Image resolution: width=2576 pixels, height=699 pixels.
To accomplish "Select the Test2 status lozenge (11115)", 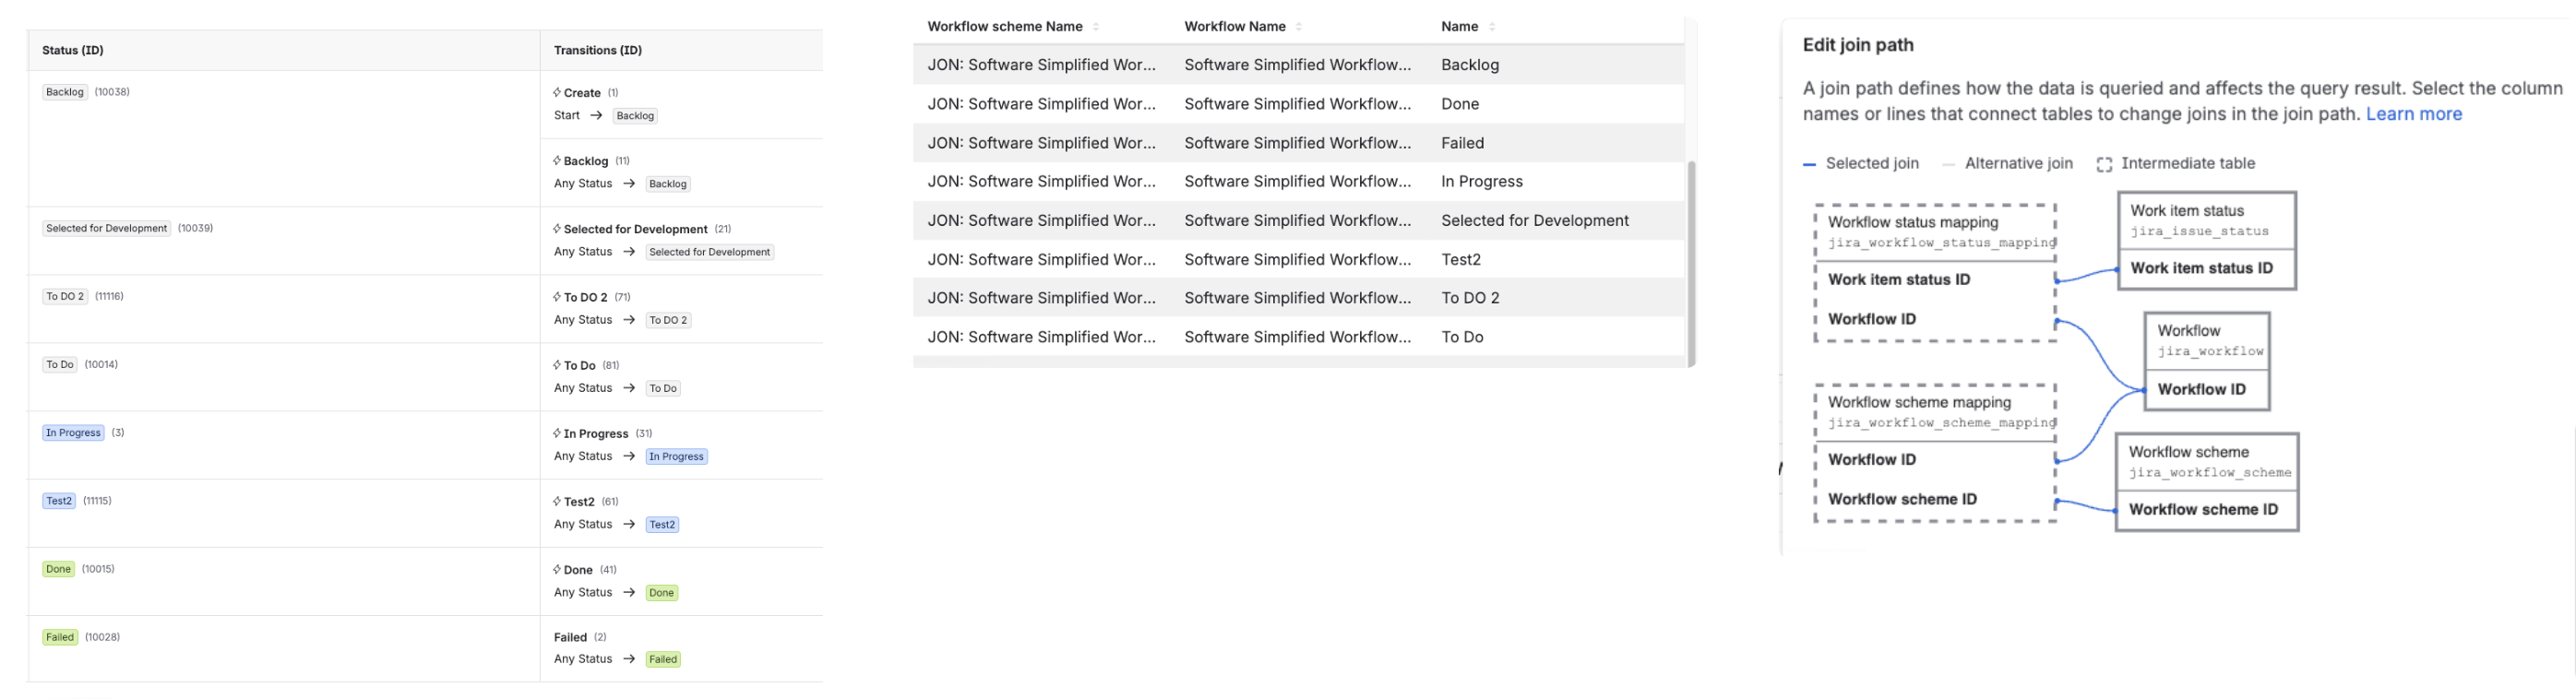I will pyautogui.click(x=59, y=500).
